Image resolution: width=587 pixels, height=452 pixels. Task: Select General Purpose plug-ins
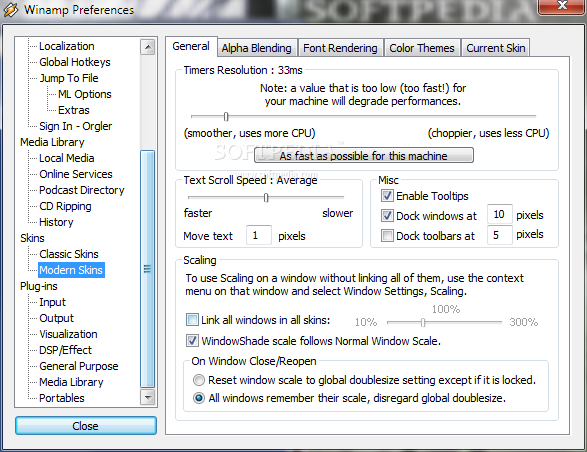click(79, 366)
